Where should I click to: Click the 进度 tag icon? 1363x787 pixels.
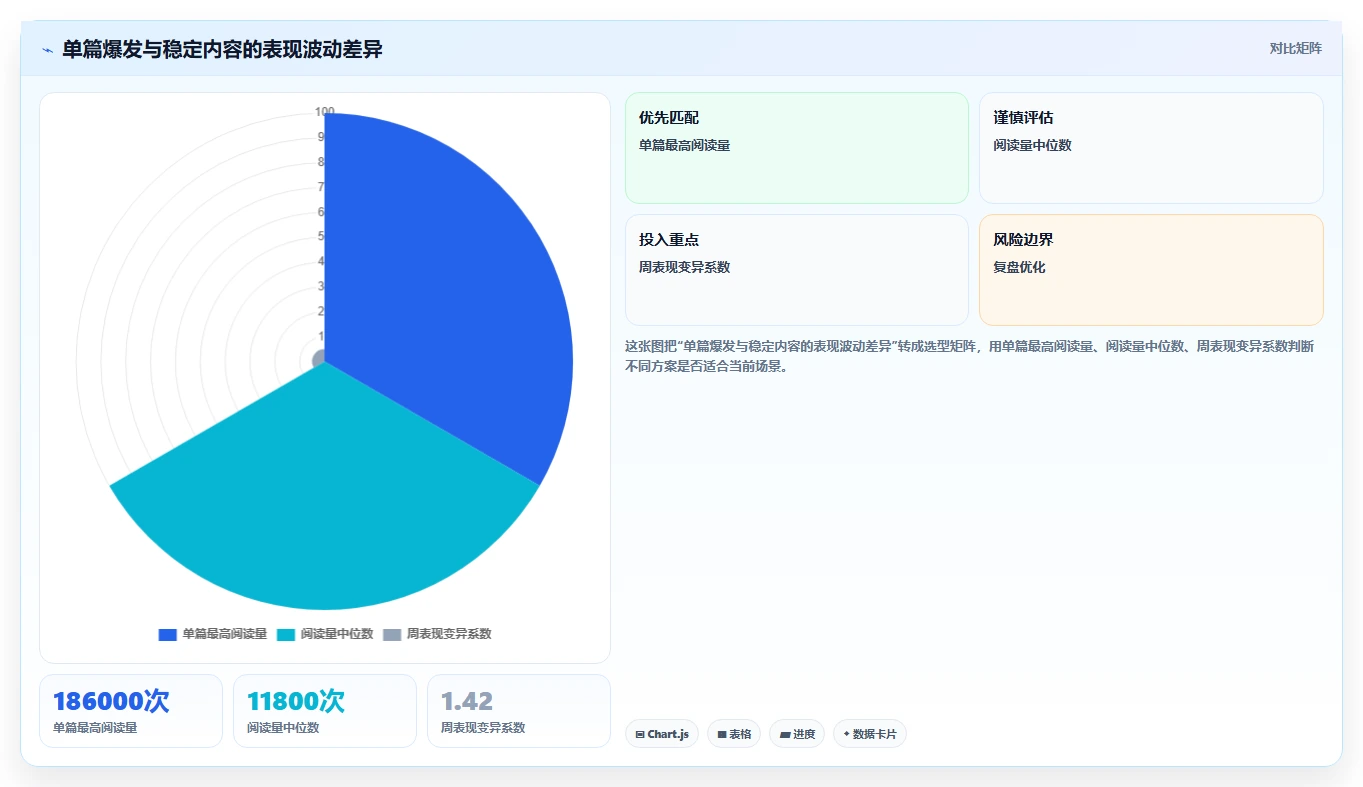pos(784,734)
